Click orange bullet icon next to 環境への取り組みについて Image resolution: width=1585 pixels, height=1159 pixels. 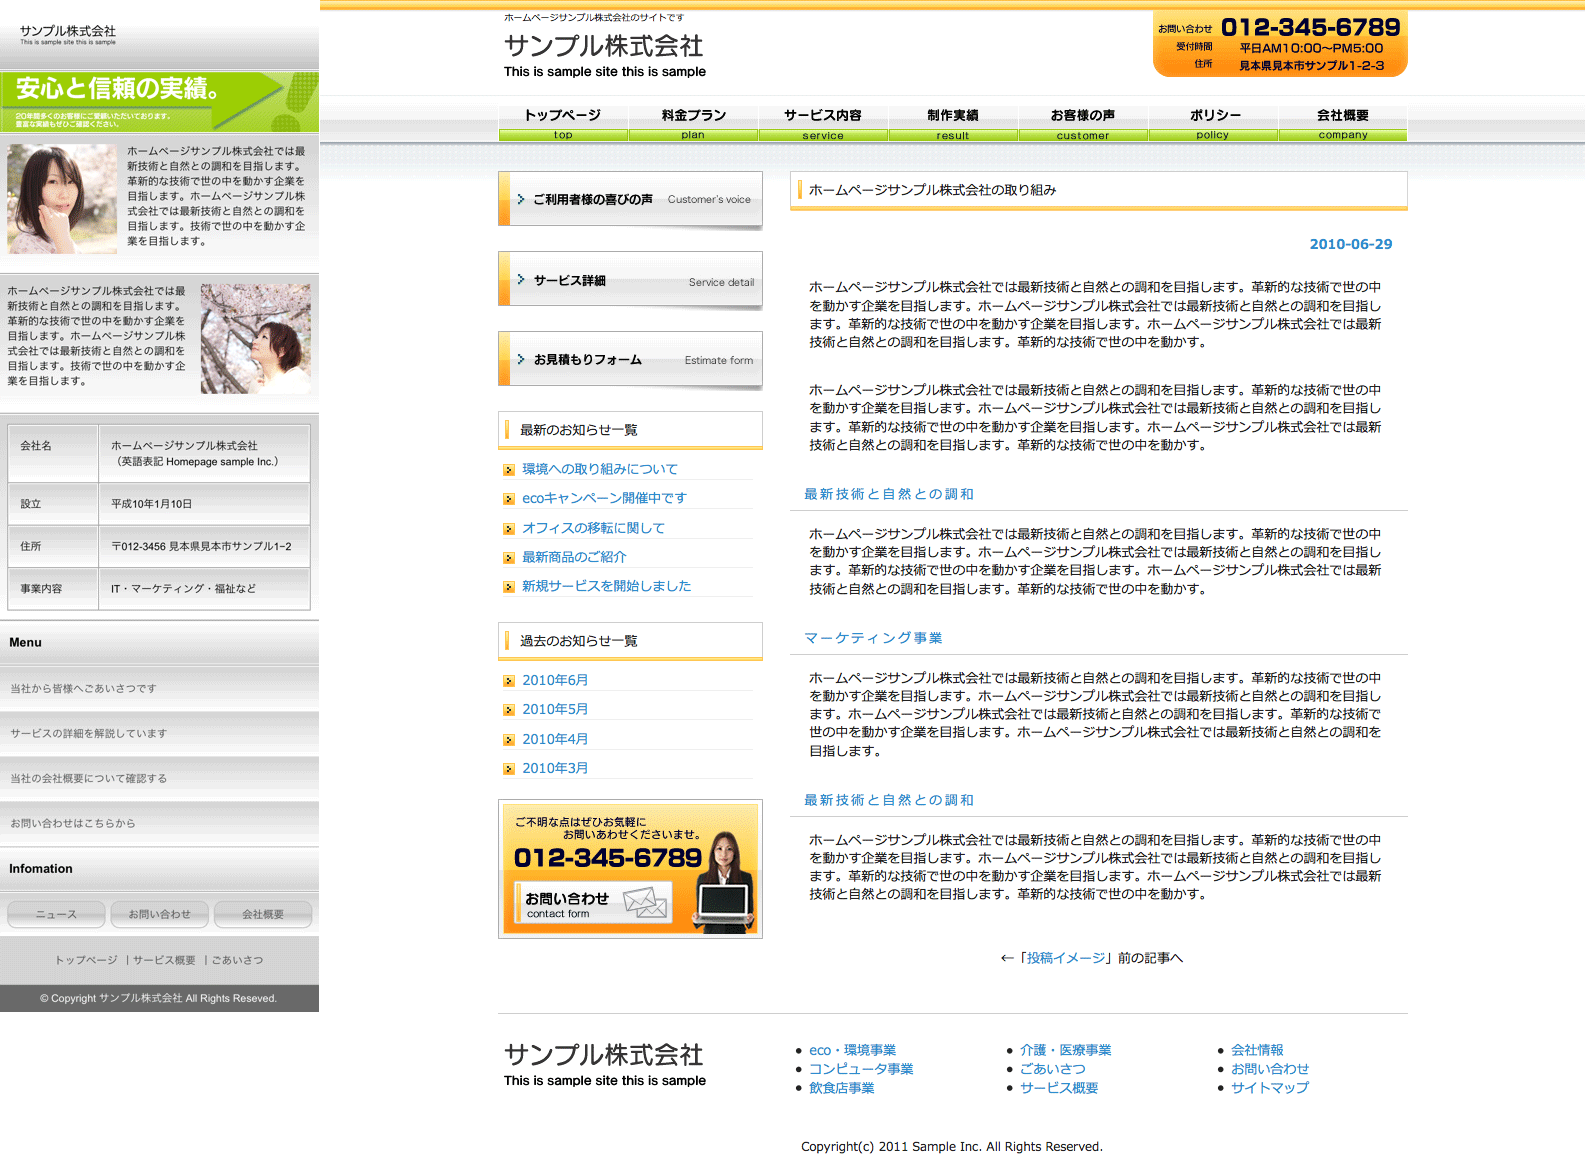pos(509,469)
